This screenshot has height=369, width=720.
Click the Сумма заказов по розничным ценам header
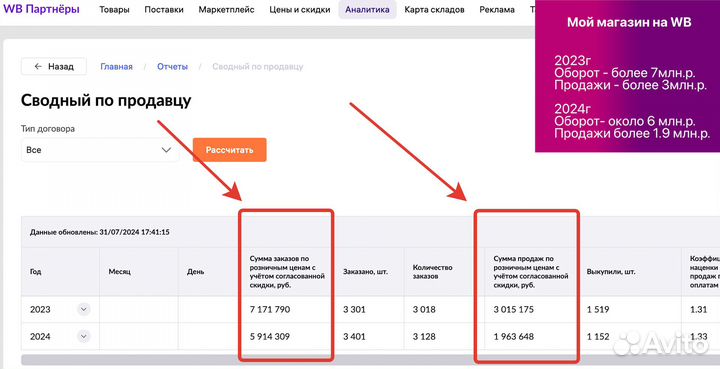(287, 272)
